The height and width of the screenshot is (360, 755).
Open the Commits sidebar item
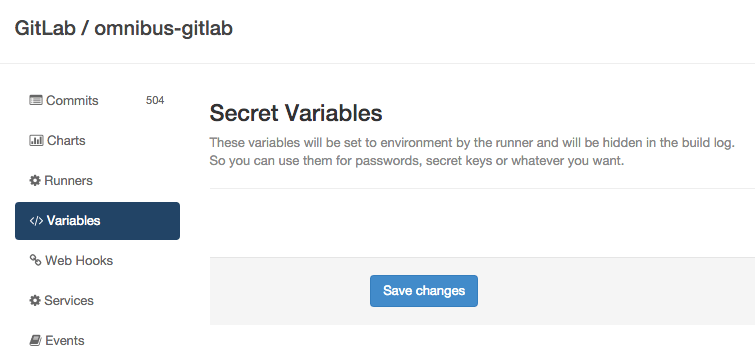pyautogui.click(x=97, y=101)
